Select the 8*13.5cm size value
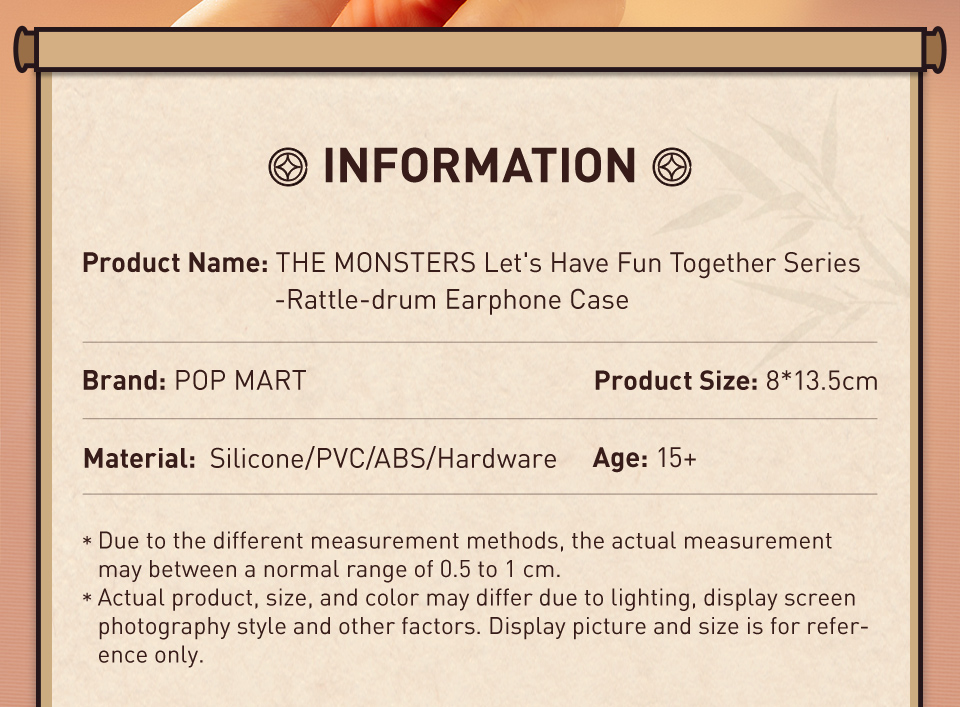 [x=821, y=381]
